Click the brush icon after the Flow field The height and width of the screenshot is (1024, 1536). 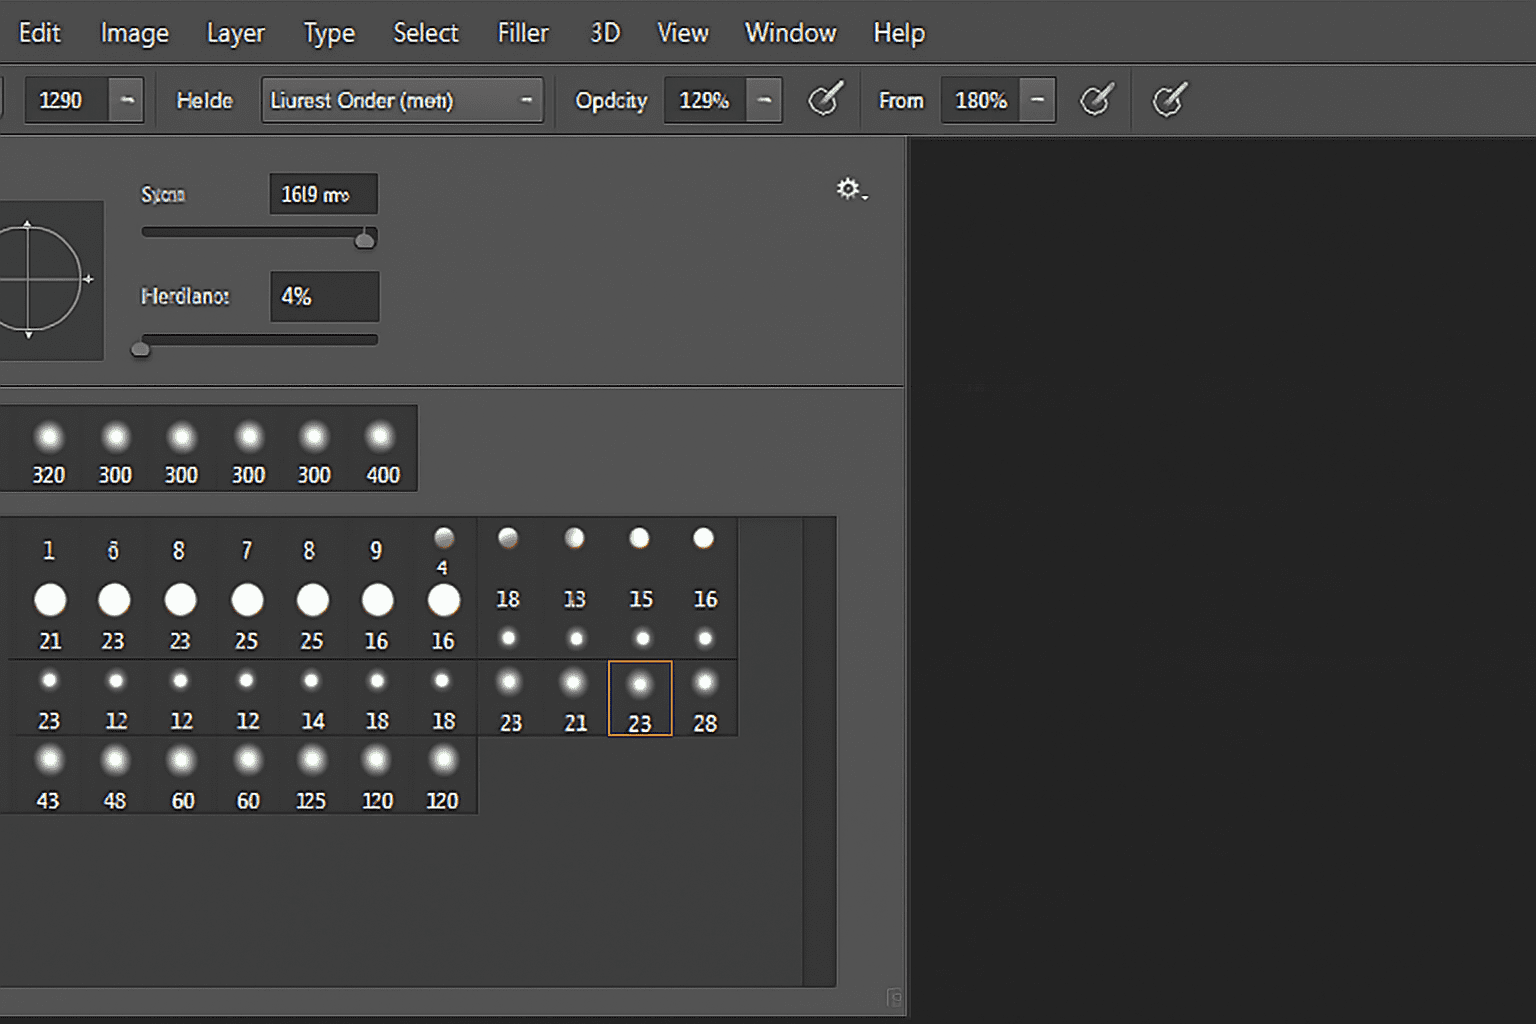[1096, 99]
